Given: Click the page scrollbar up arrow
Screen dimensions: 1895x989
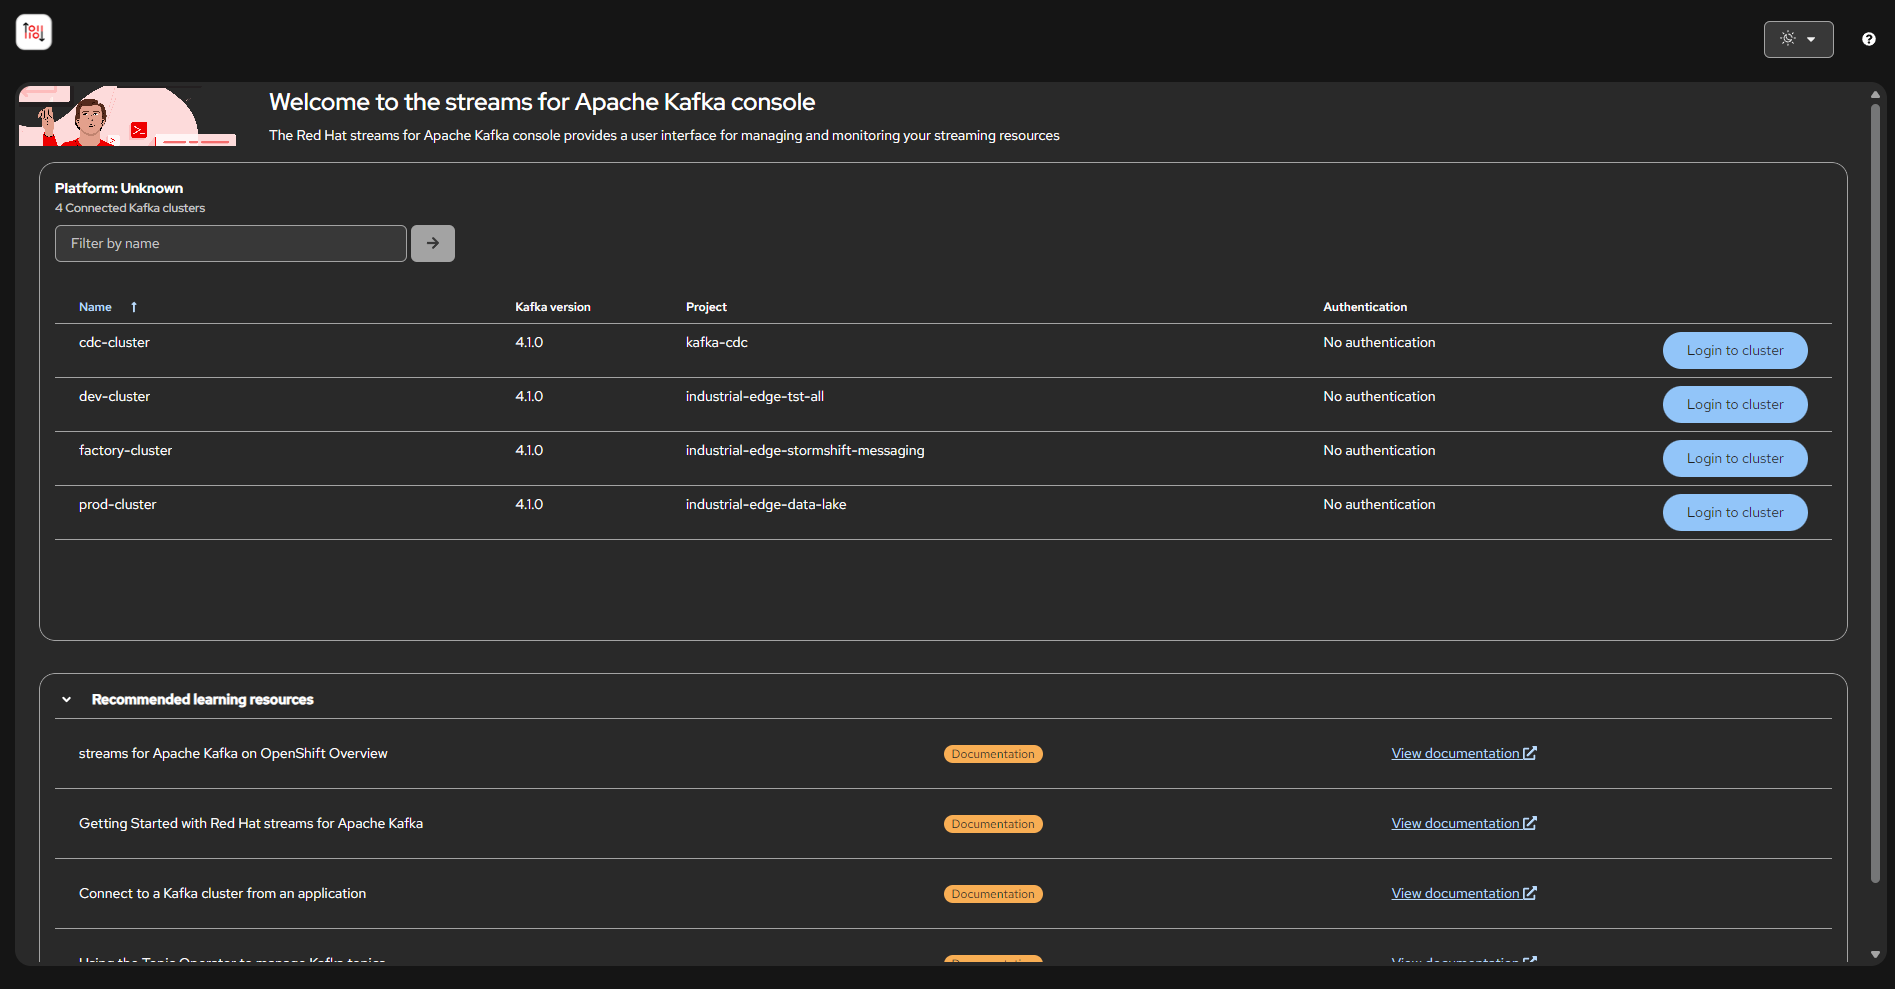Looking at the screenshot, I should pos(1876,94).
